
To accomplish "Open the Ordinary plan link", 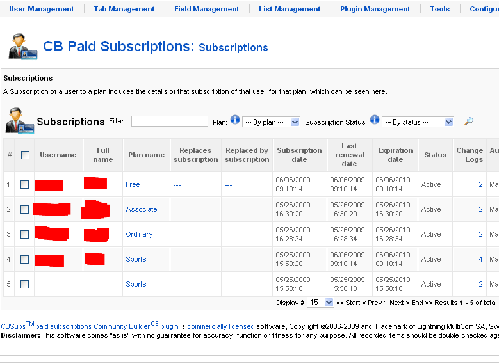I will (x=139, y=234).
